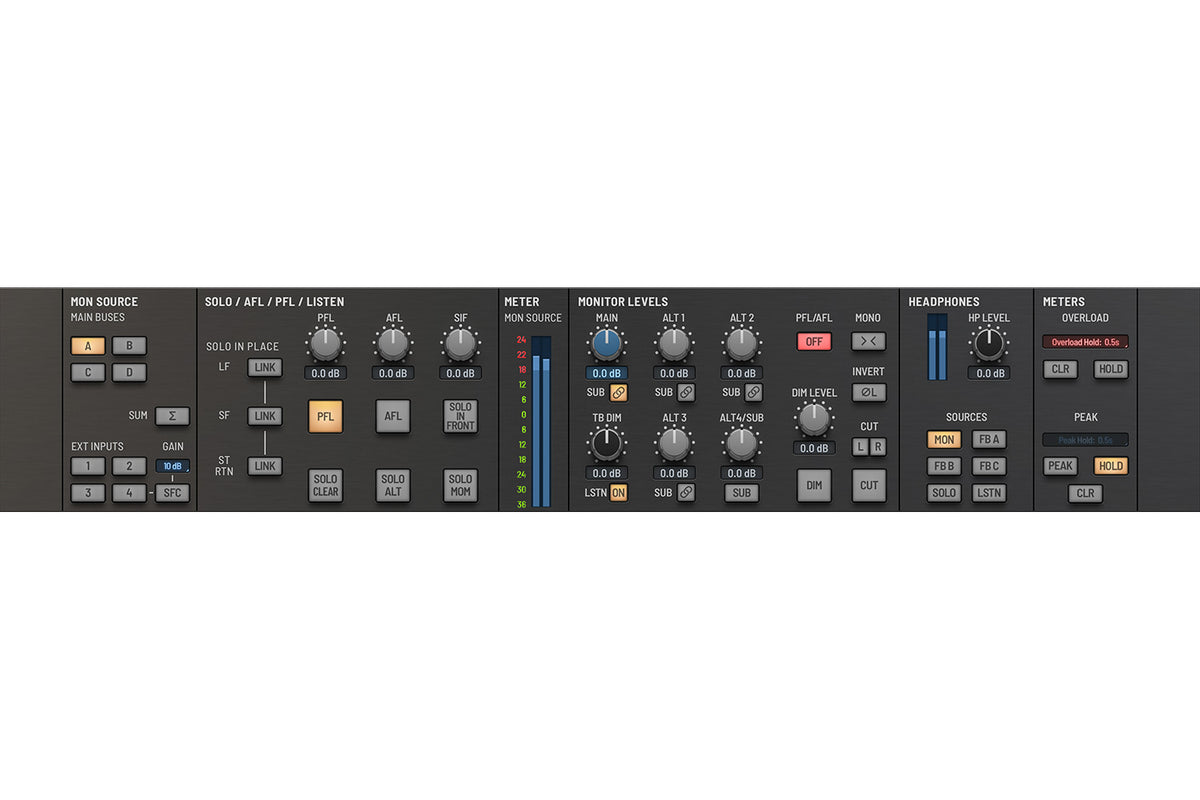This screenshot has height=800, width=1200.
Task: Toggle the PFL/AFL OFF button
Action: [x=814, y=342]
